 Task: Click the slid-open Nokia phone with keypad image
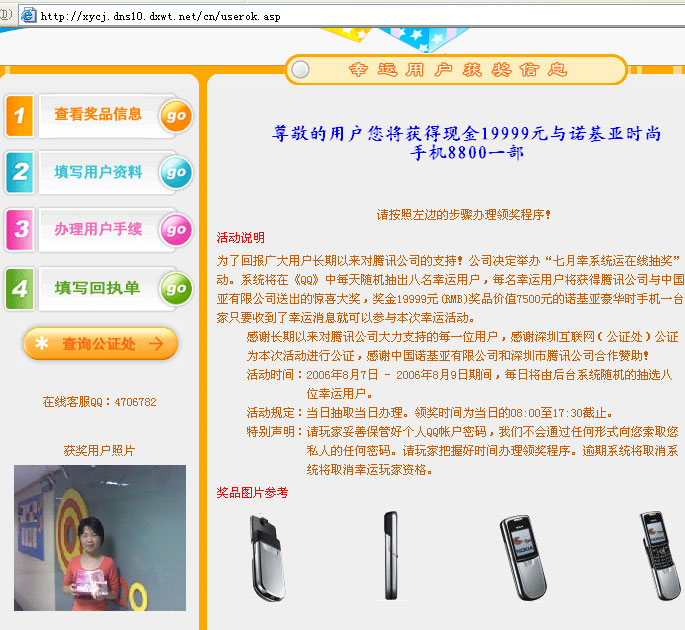click(x=660, y=556)
